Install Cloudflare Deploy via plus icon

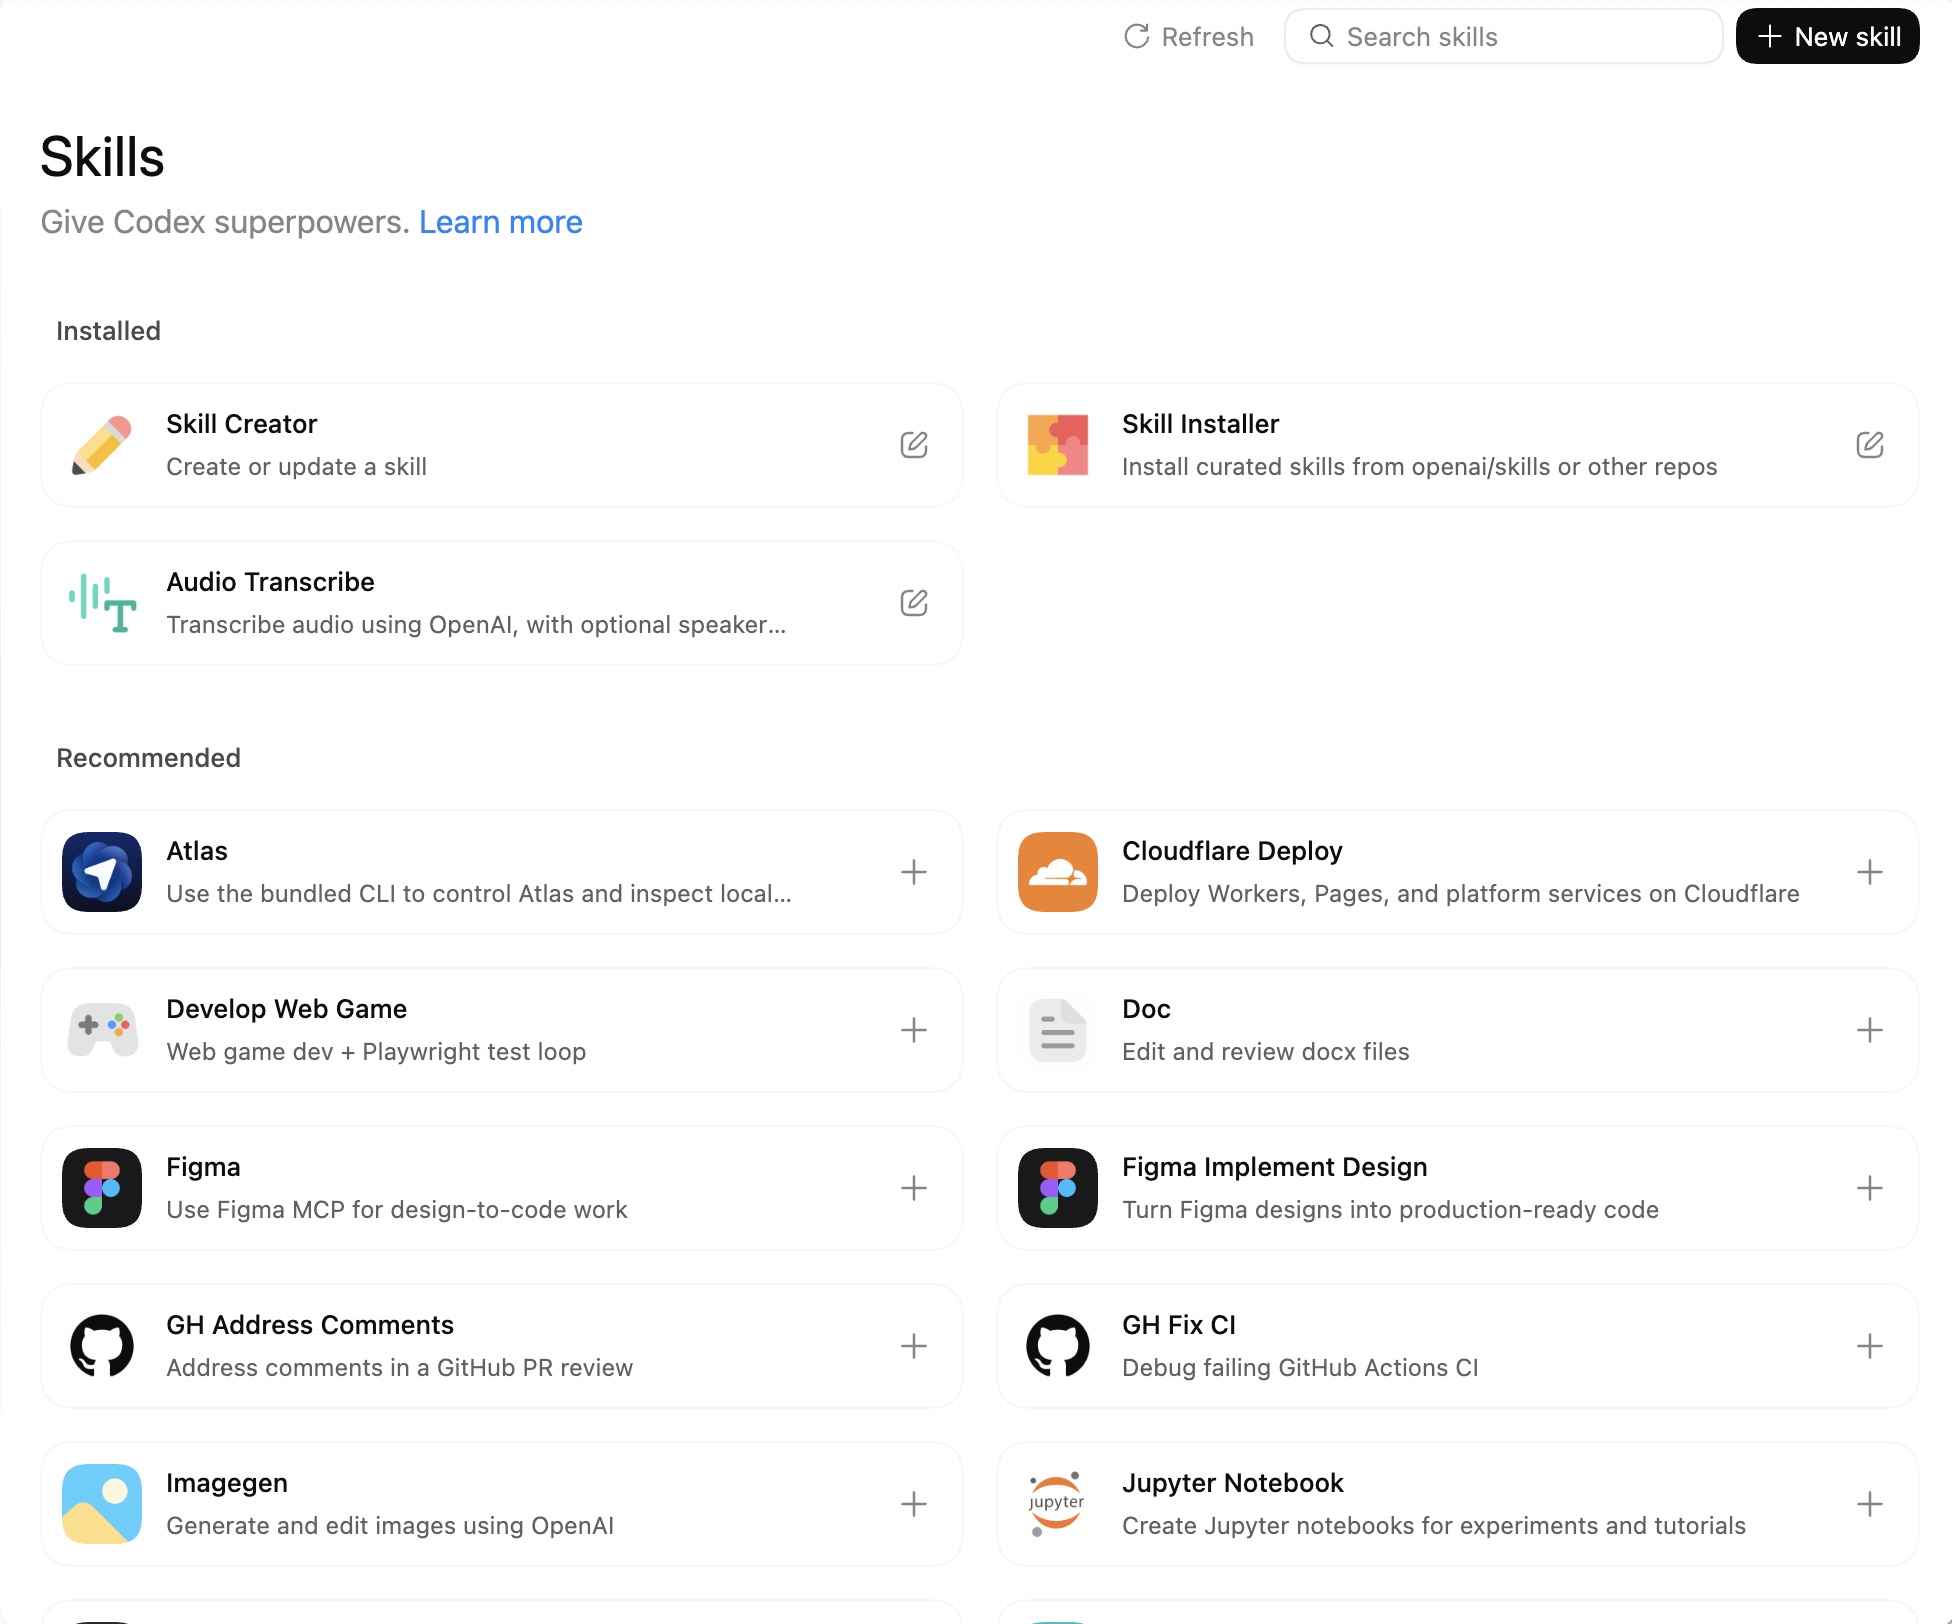[x=1869, y=872]
